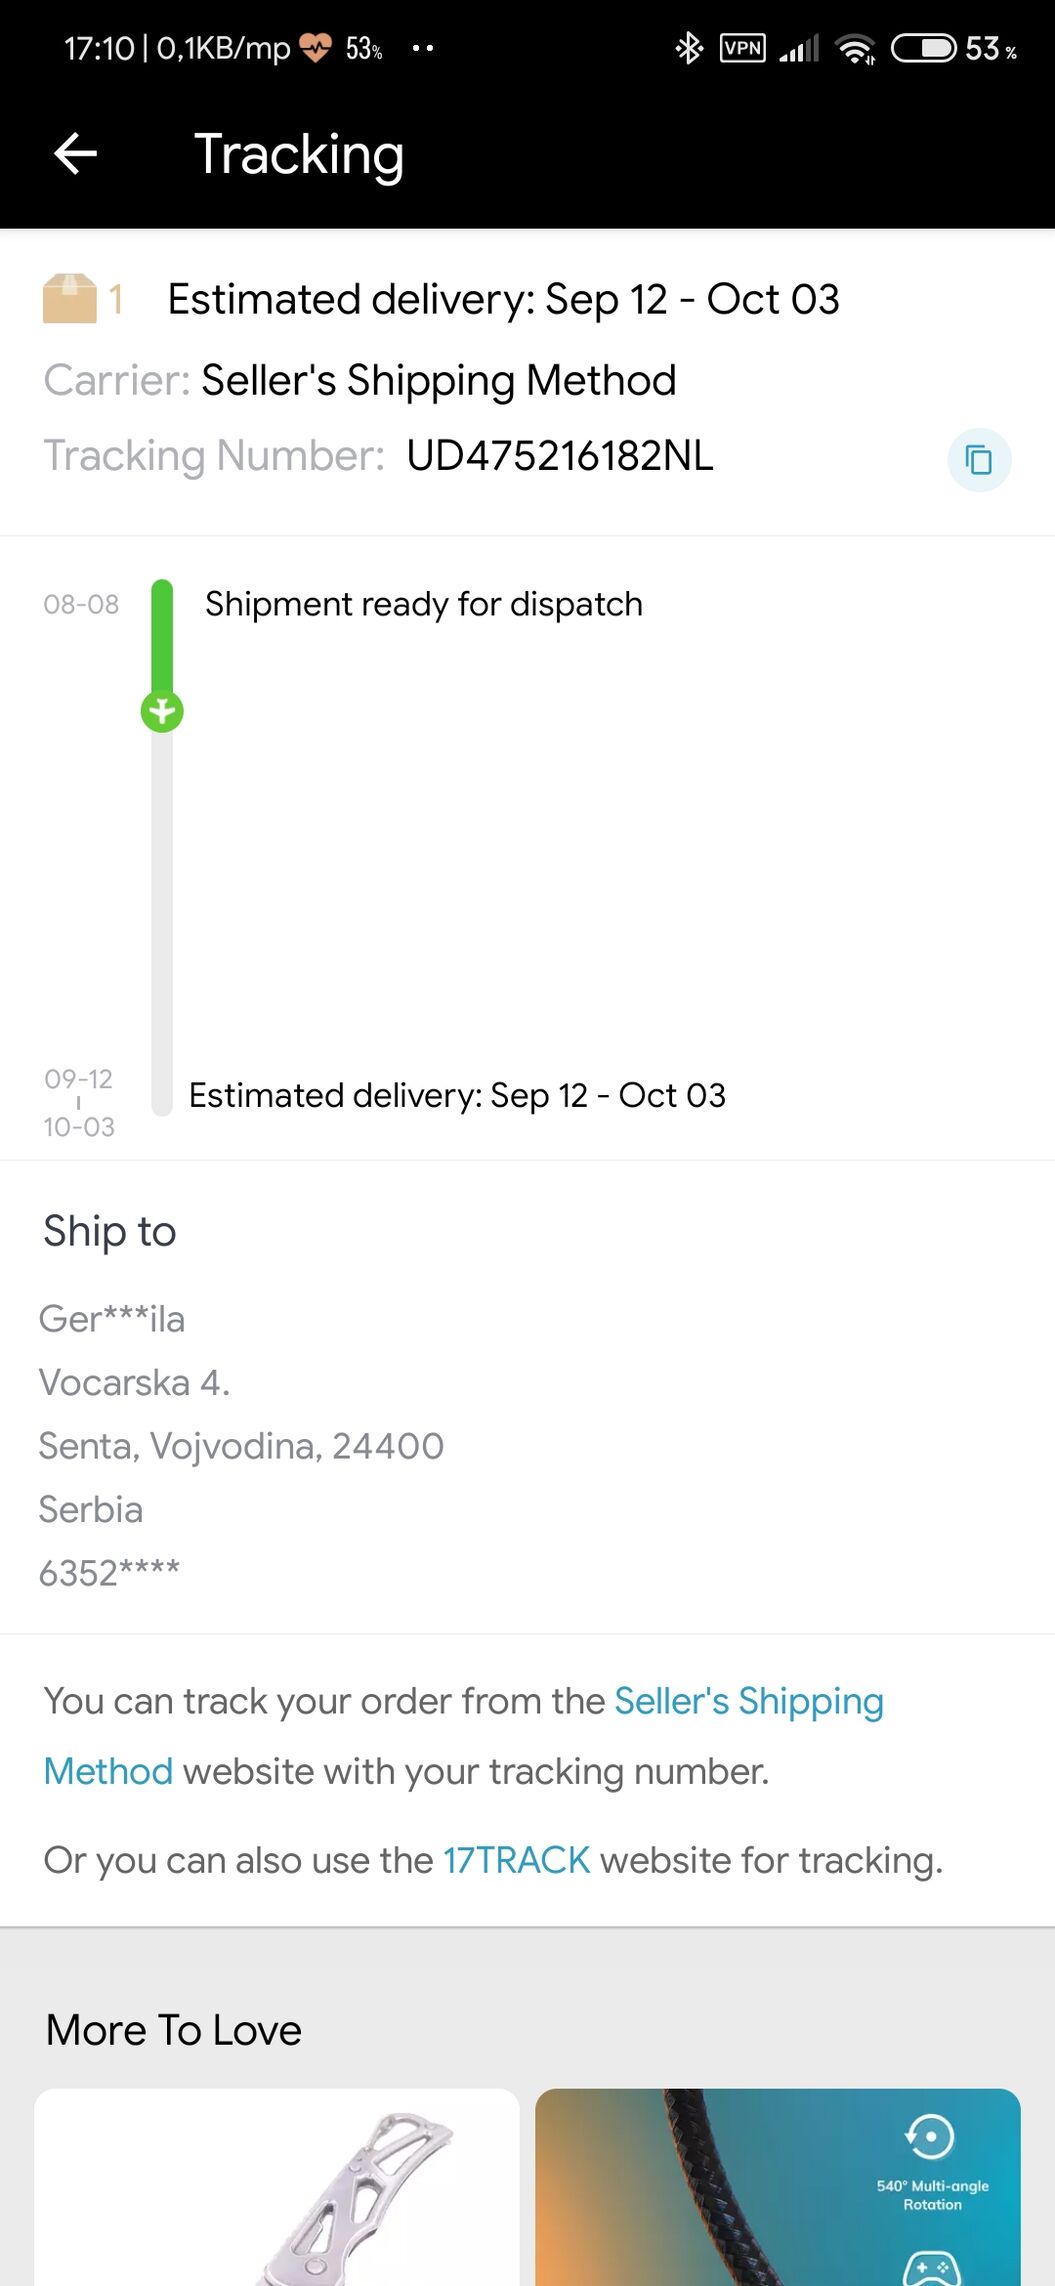Tap the tracking number UD475216182NL
Viewport: 1055px width, 2286px height.
click(x=560, y=456)
